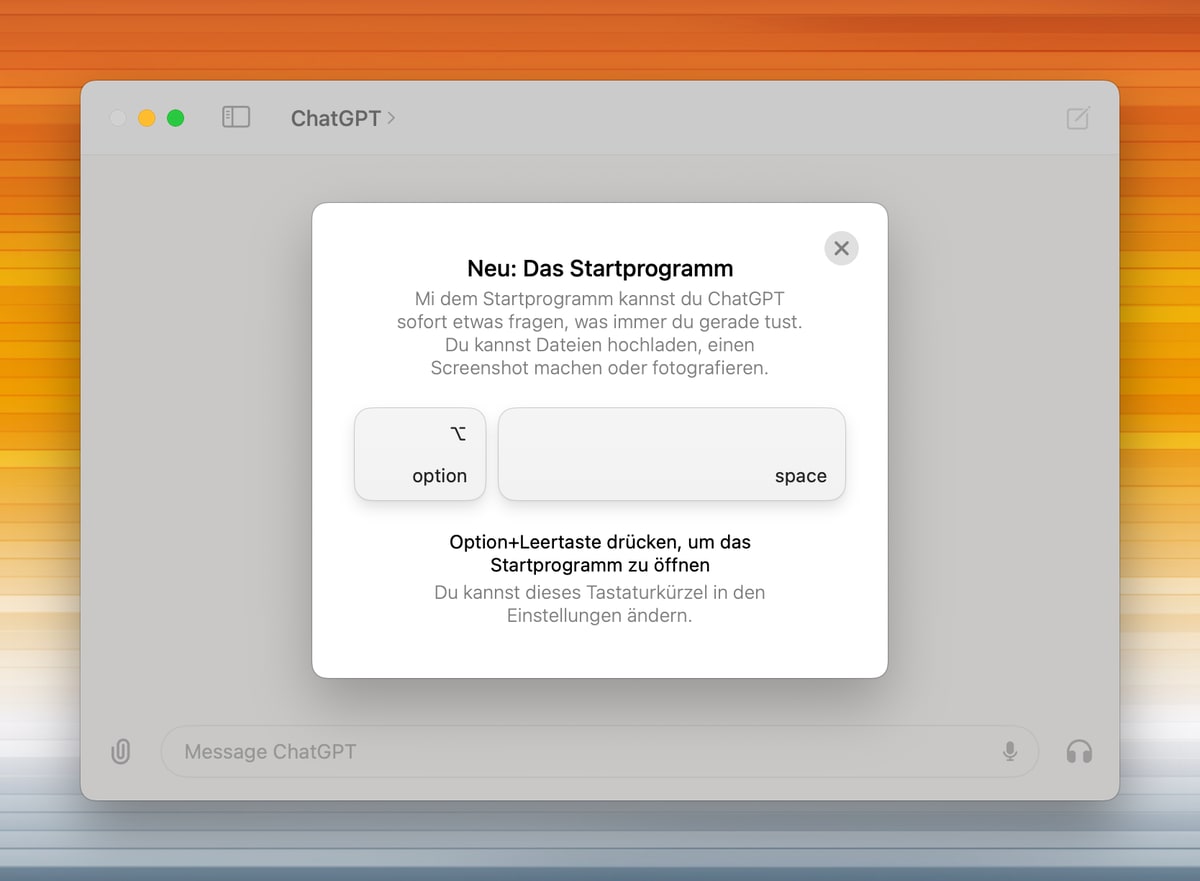The width and height of the screenshot is (1200, 881).
Task: Click the option key graphic
Action: 420,454
